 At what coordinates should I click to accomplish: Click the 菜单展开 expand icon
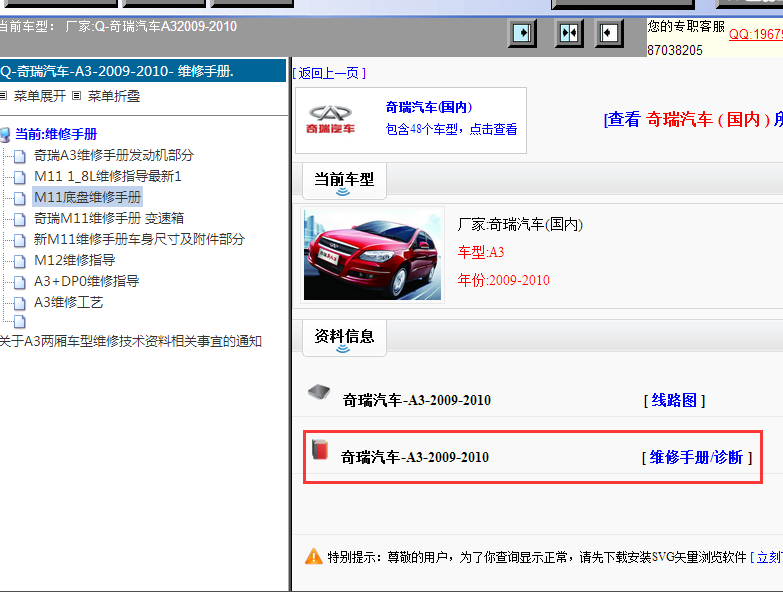point(3,95)
